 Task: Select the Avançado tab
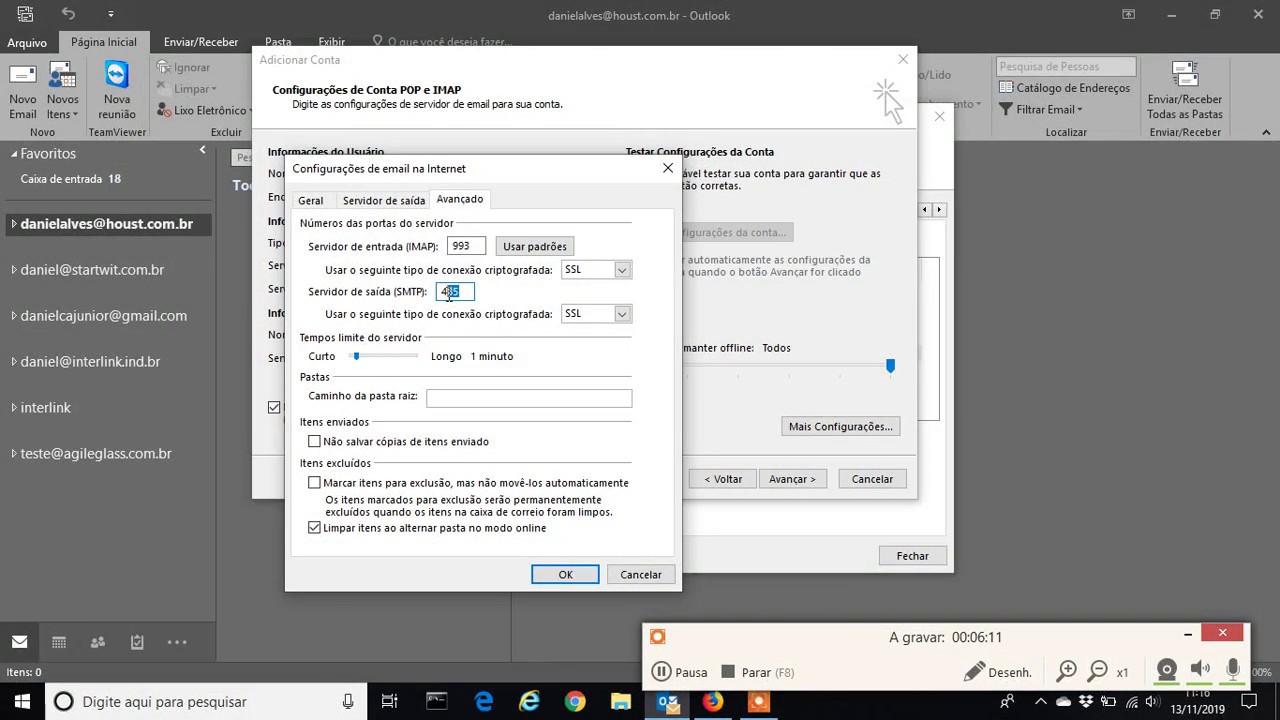[460, 199]
